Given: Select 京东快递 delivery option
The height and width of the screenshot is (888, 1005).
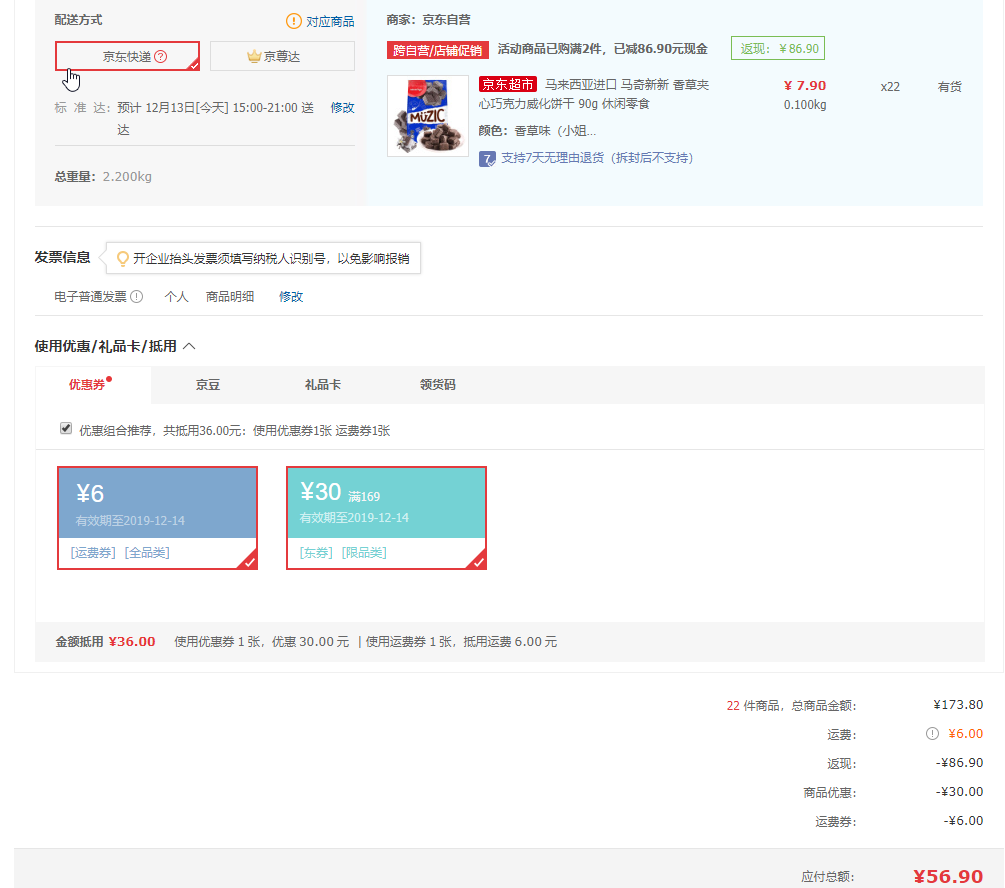Looking at the screenshot, I should 127,56.
